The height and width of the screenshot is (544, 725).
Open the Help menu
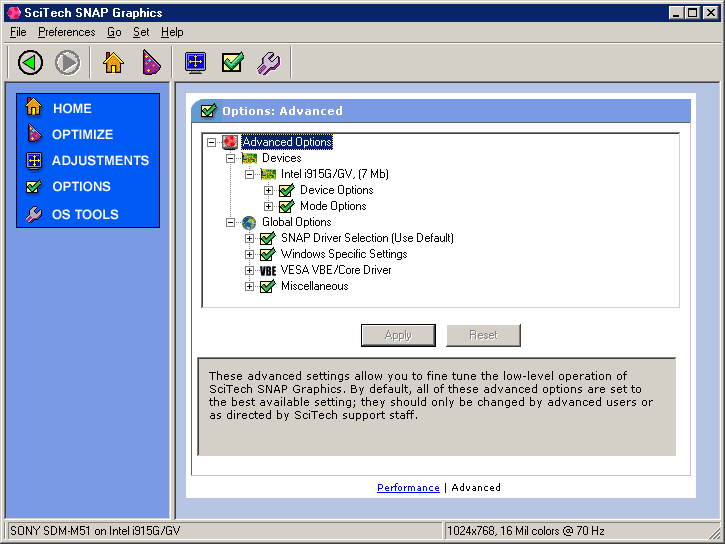point(172,32)
